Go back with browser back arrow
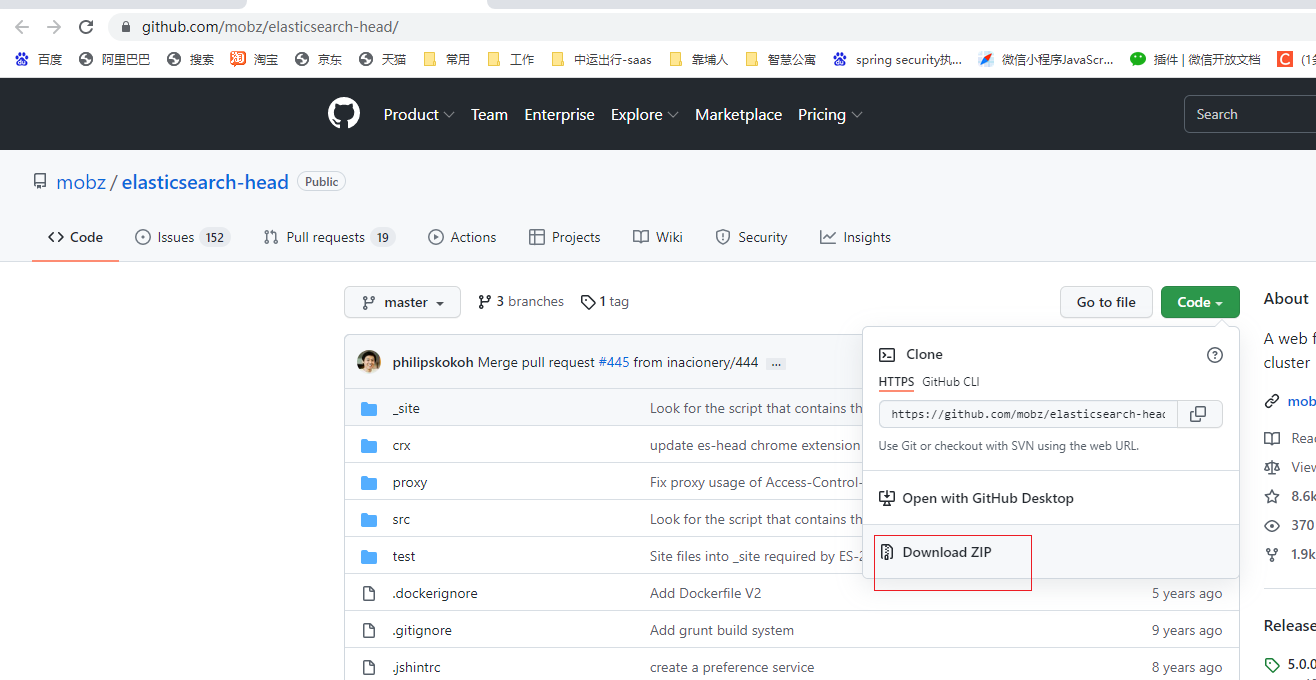1316x680 pixels. (x=22, y=27)
